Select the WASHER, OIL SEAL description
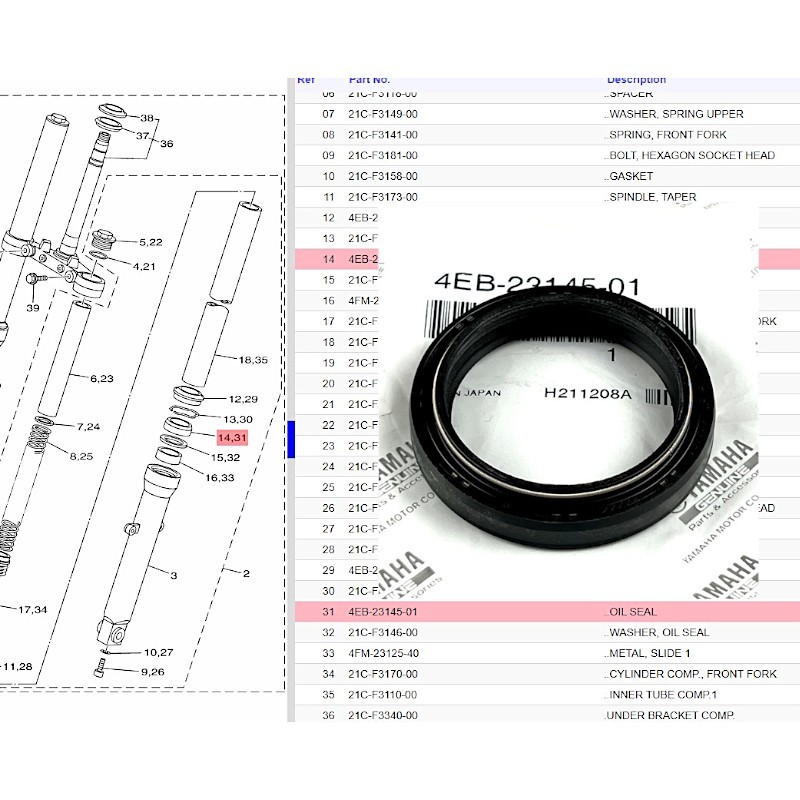This screenshot has width=800, height=800. click(657, 633)
